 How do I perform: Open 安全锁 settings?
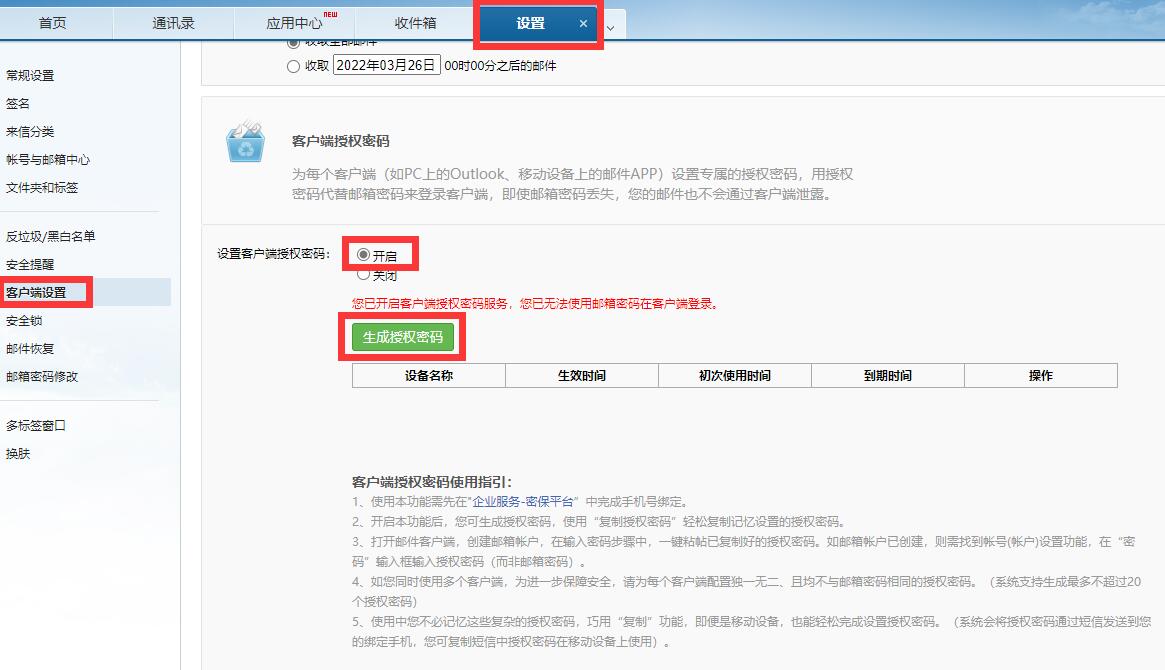click(x=24, y=321)
